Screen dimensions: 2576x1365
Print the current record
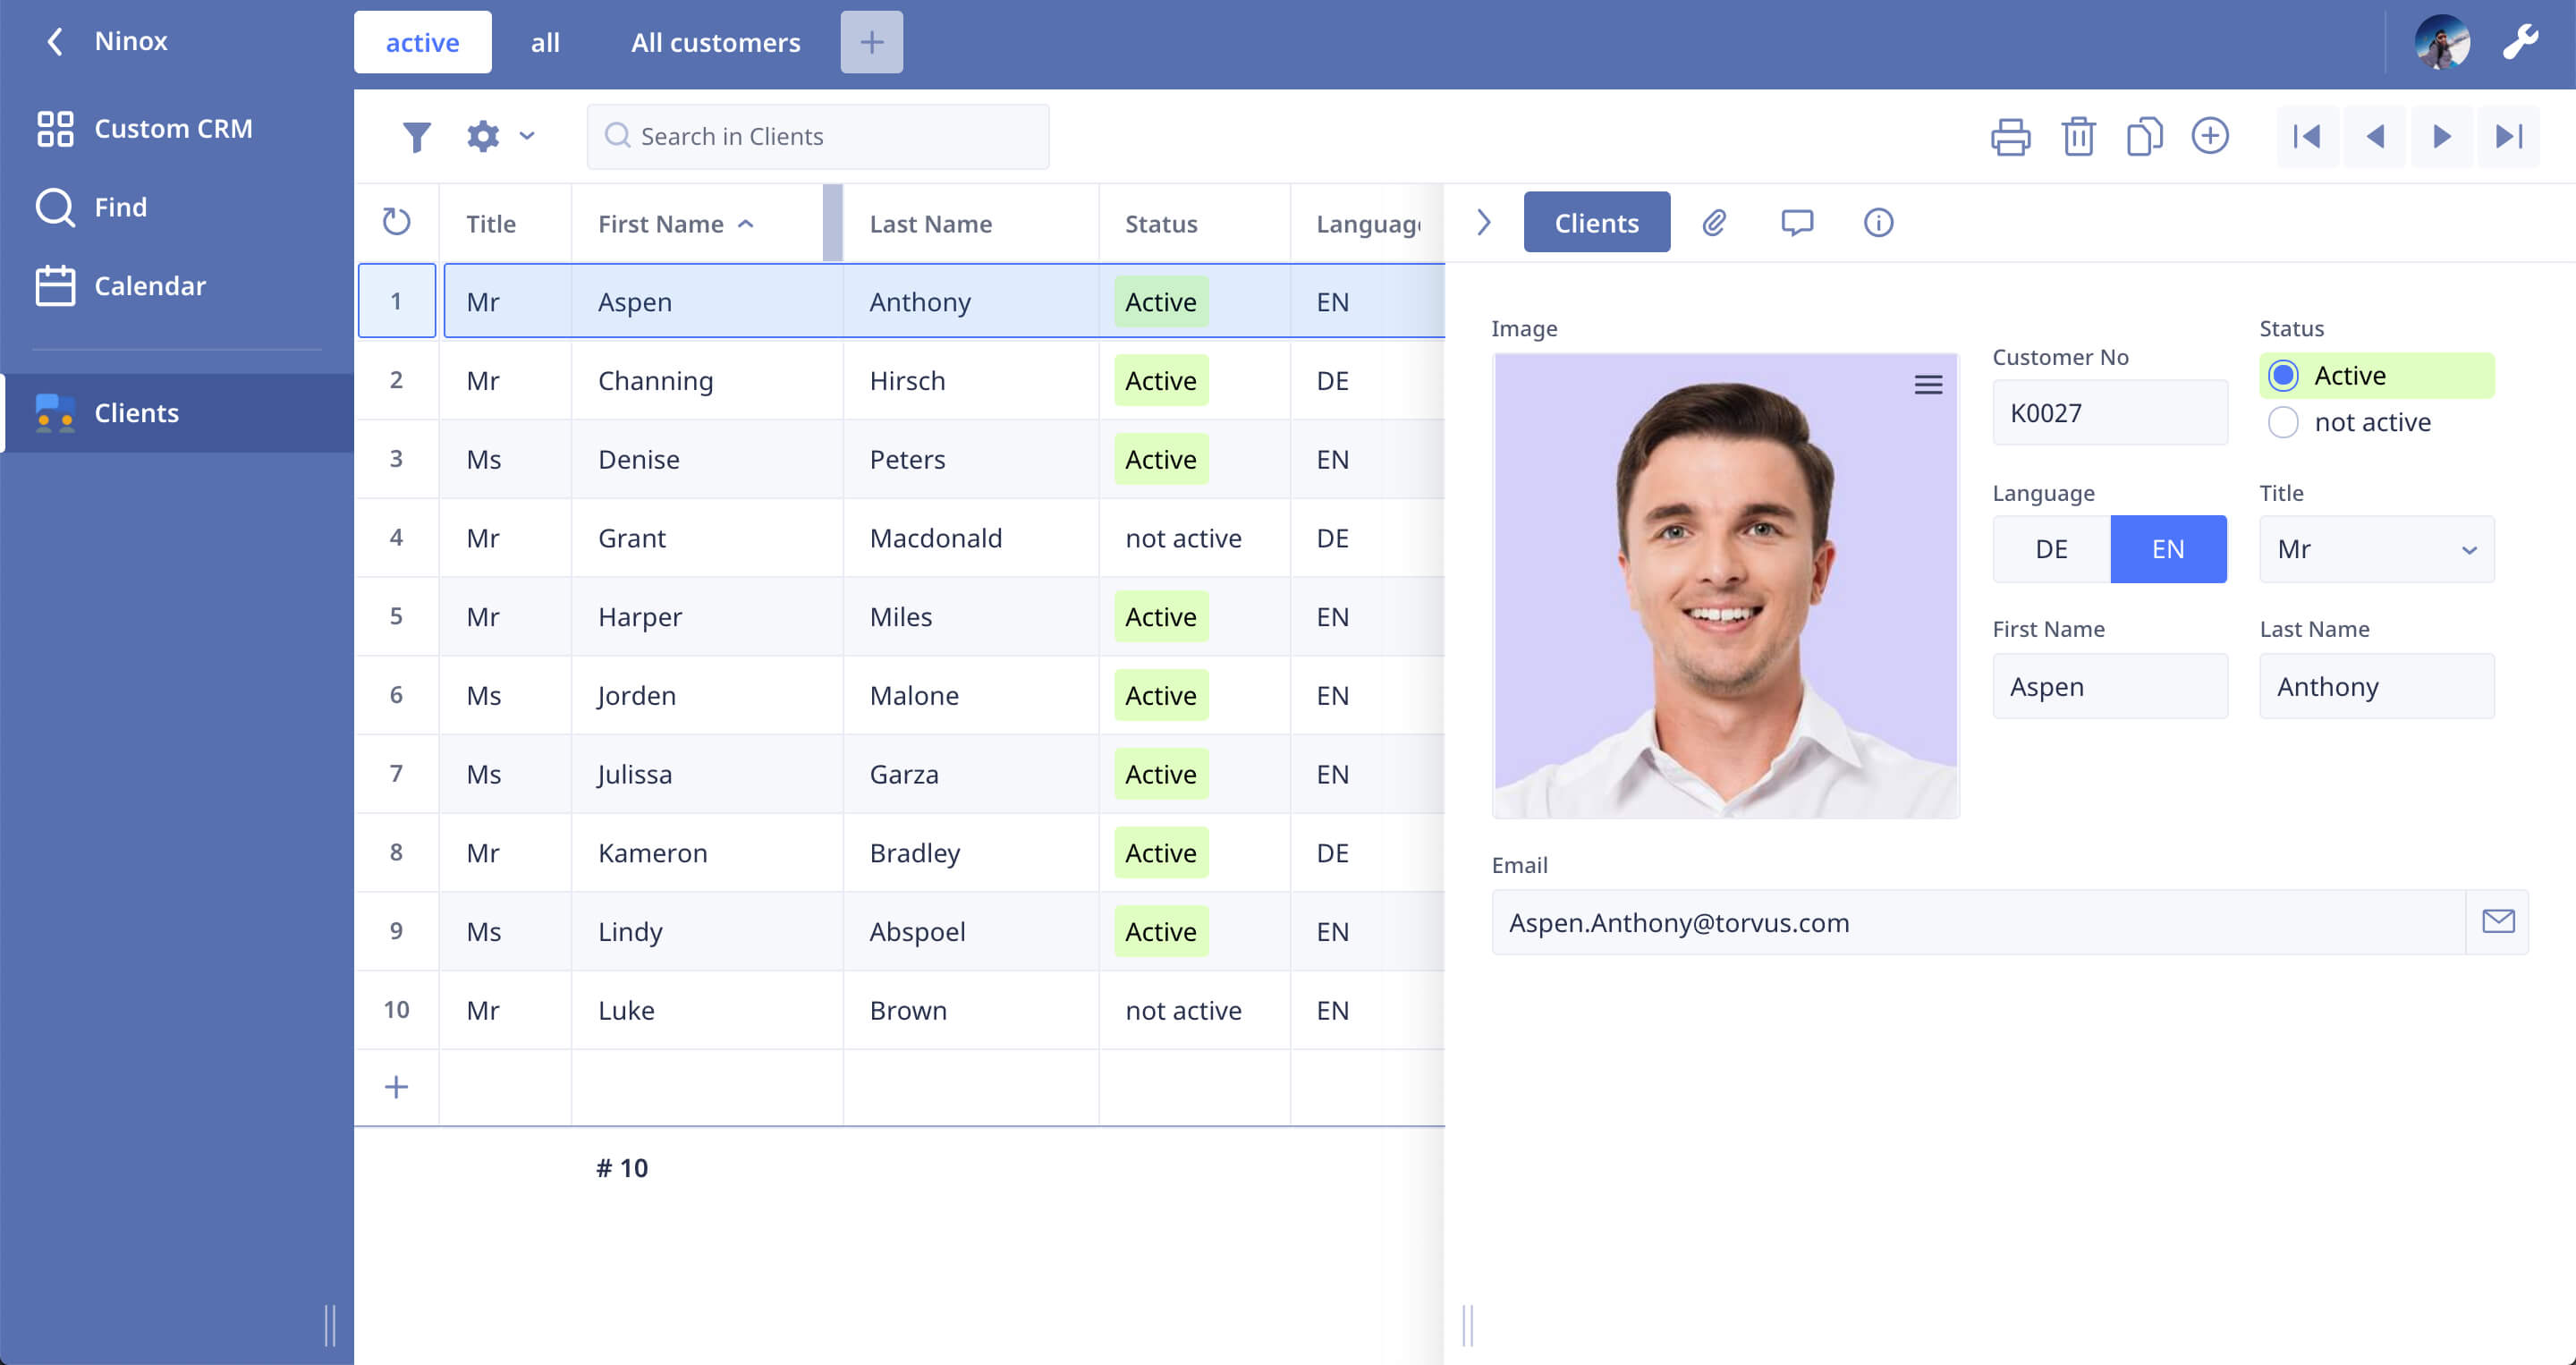[2010, 136]
